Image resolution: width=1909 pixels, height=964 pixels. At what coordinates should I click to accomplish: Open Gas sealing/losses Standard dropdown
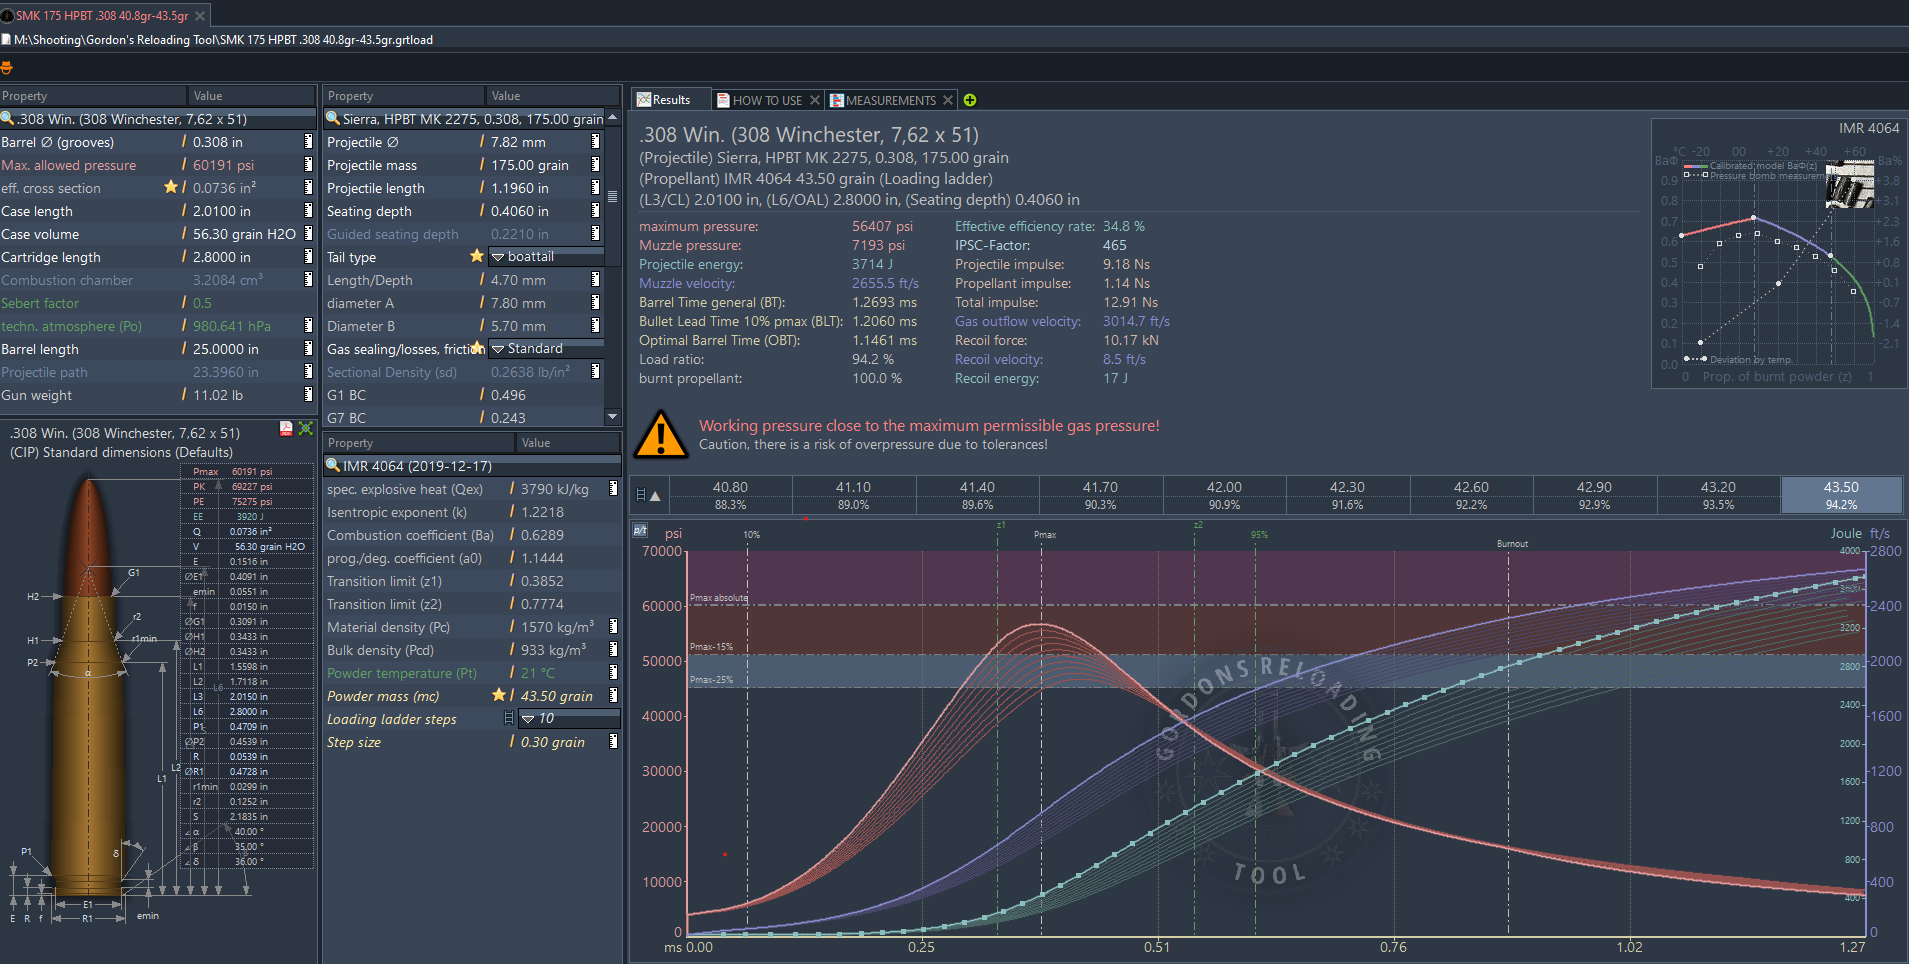[x=498, y=349]
